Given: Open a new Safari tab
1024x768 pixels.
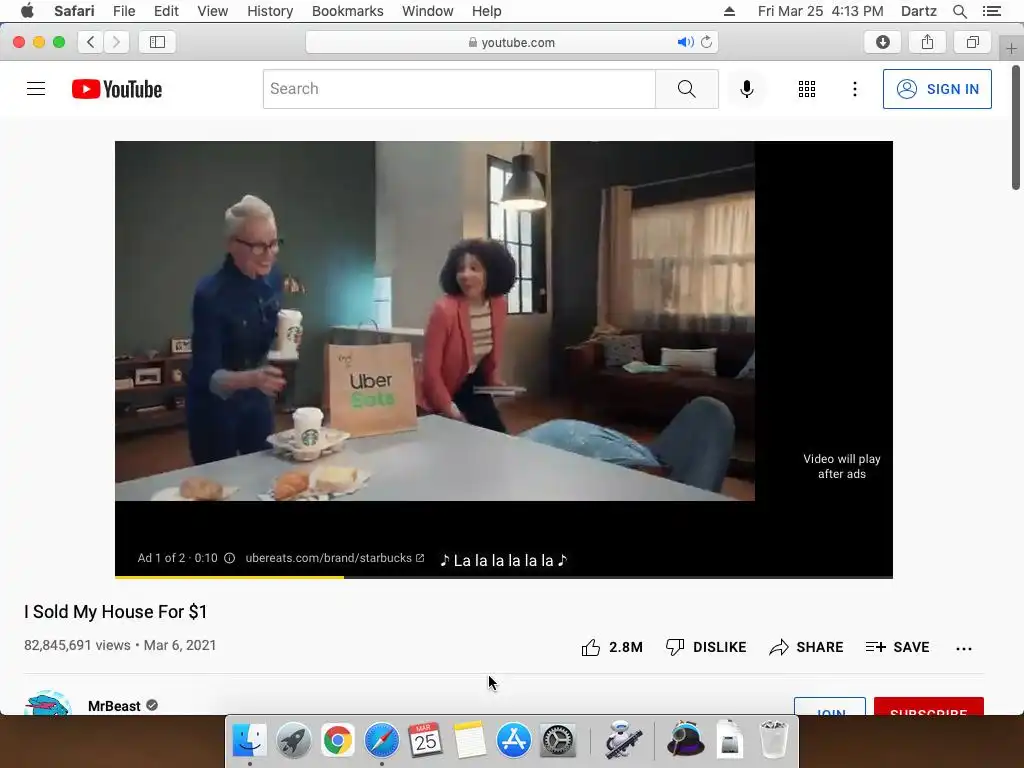Looking at the screenshot, I should pos(1011,48).
